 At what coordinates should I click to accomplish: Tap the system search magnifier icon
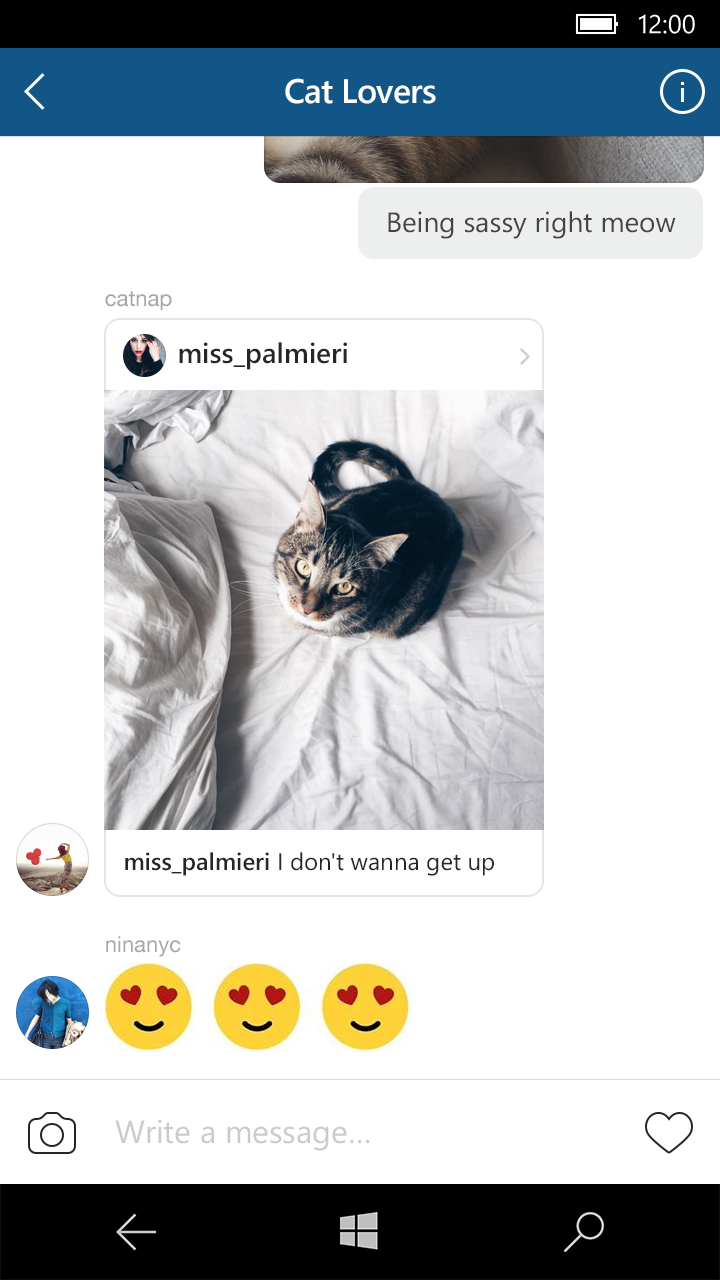point(584,1232)
